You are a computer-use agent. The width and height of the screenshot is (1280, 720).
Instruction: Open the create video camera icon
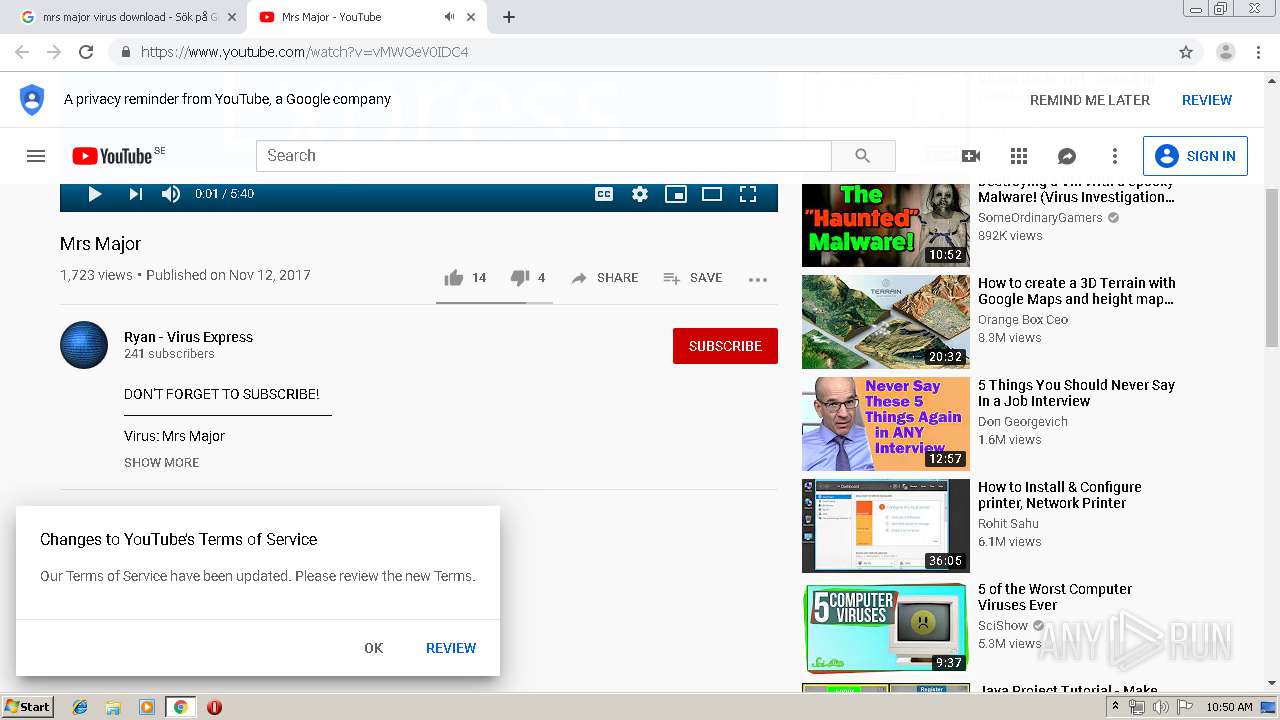pos(970,156)
